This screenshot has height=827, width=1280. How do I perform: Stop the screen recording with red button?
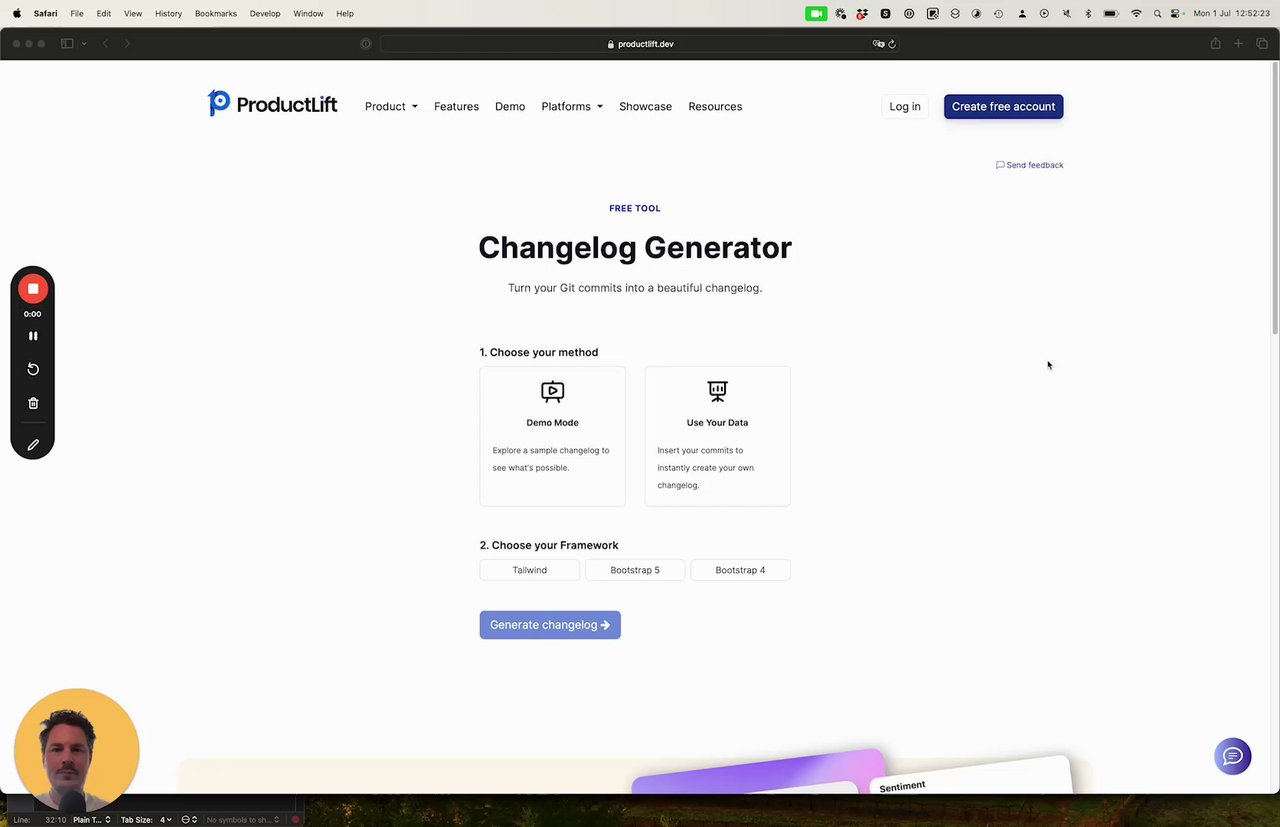[x=33, y=288]
